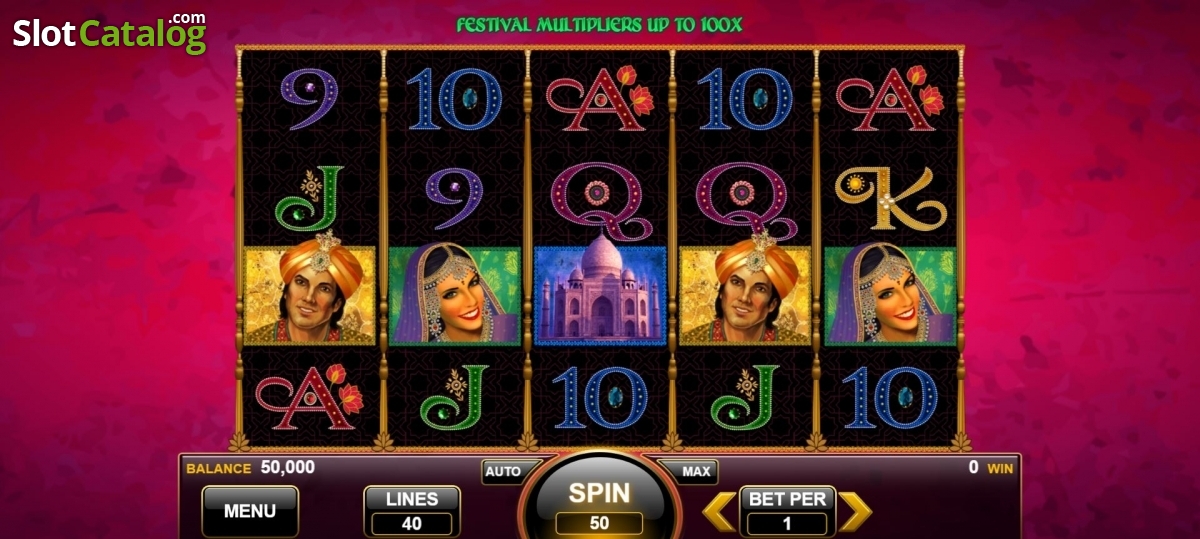The image size is (1200, 539).
Task: Open the LINES selector showing 40
Action: 411,512
